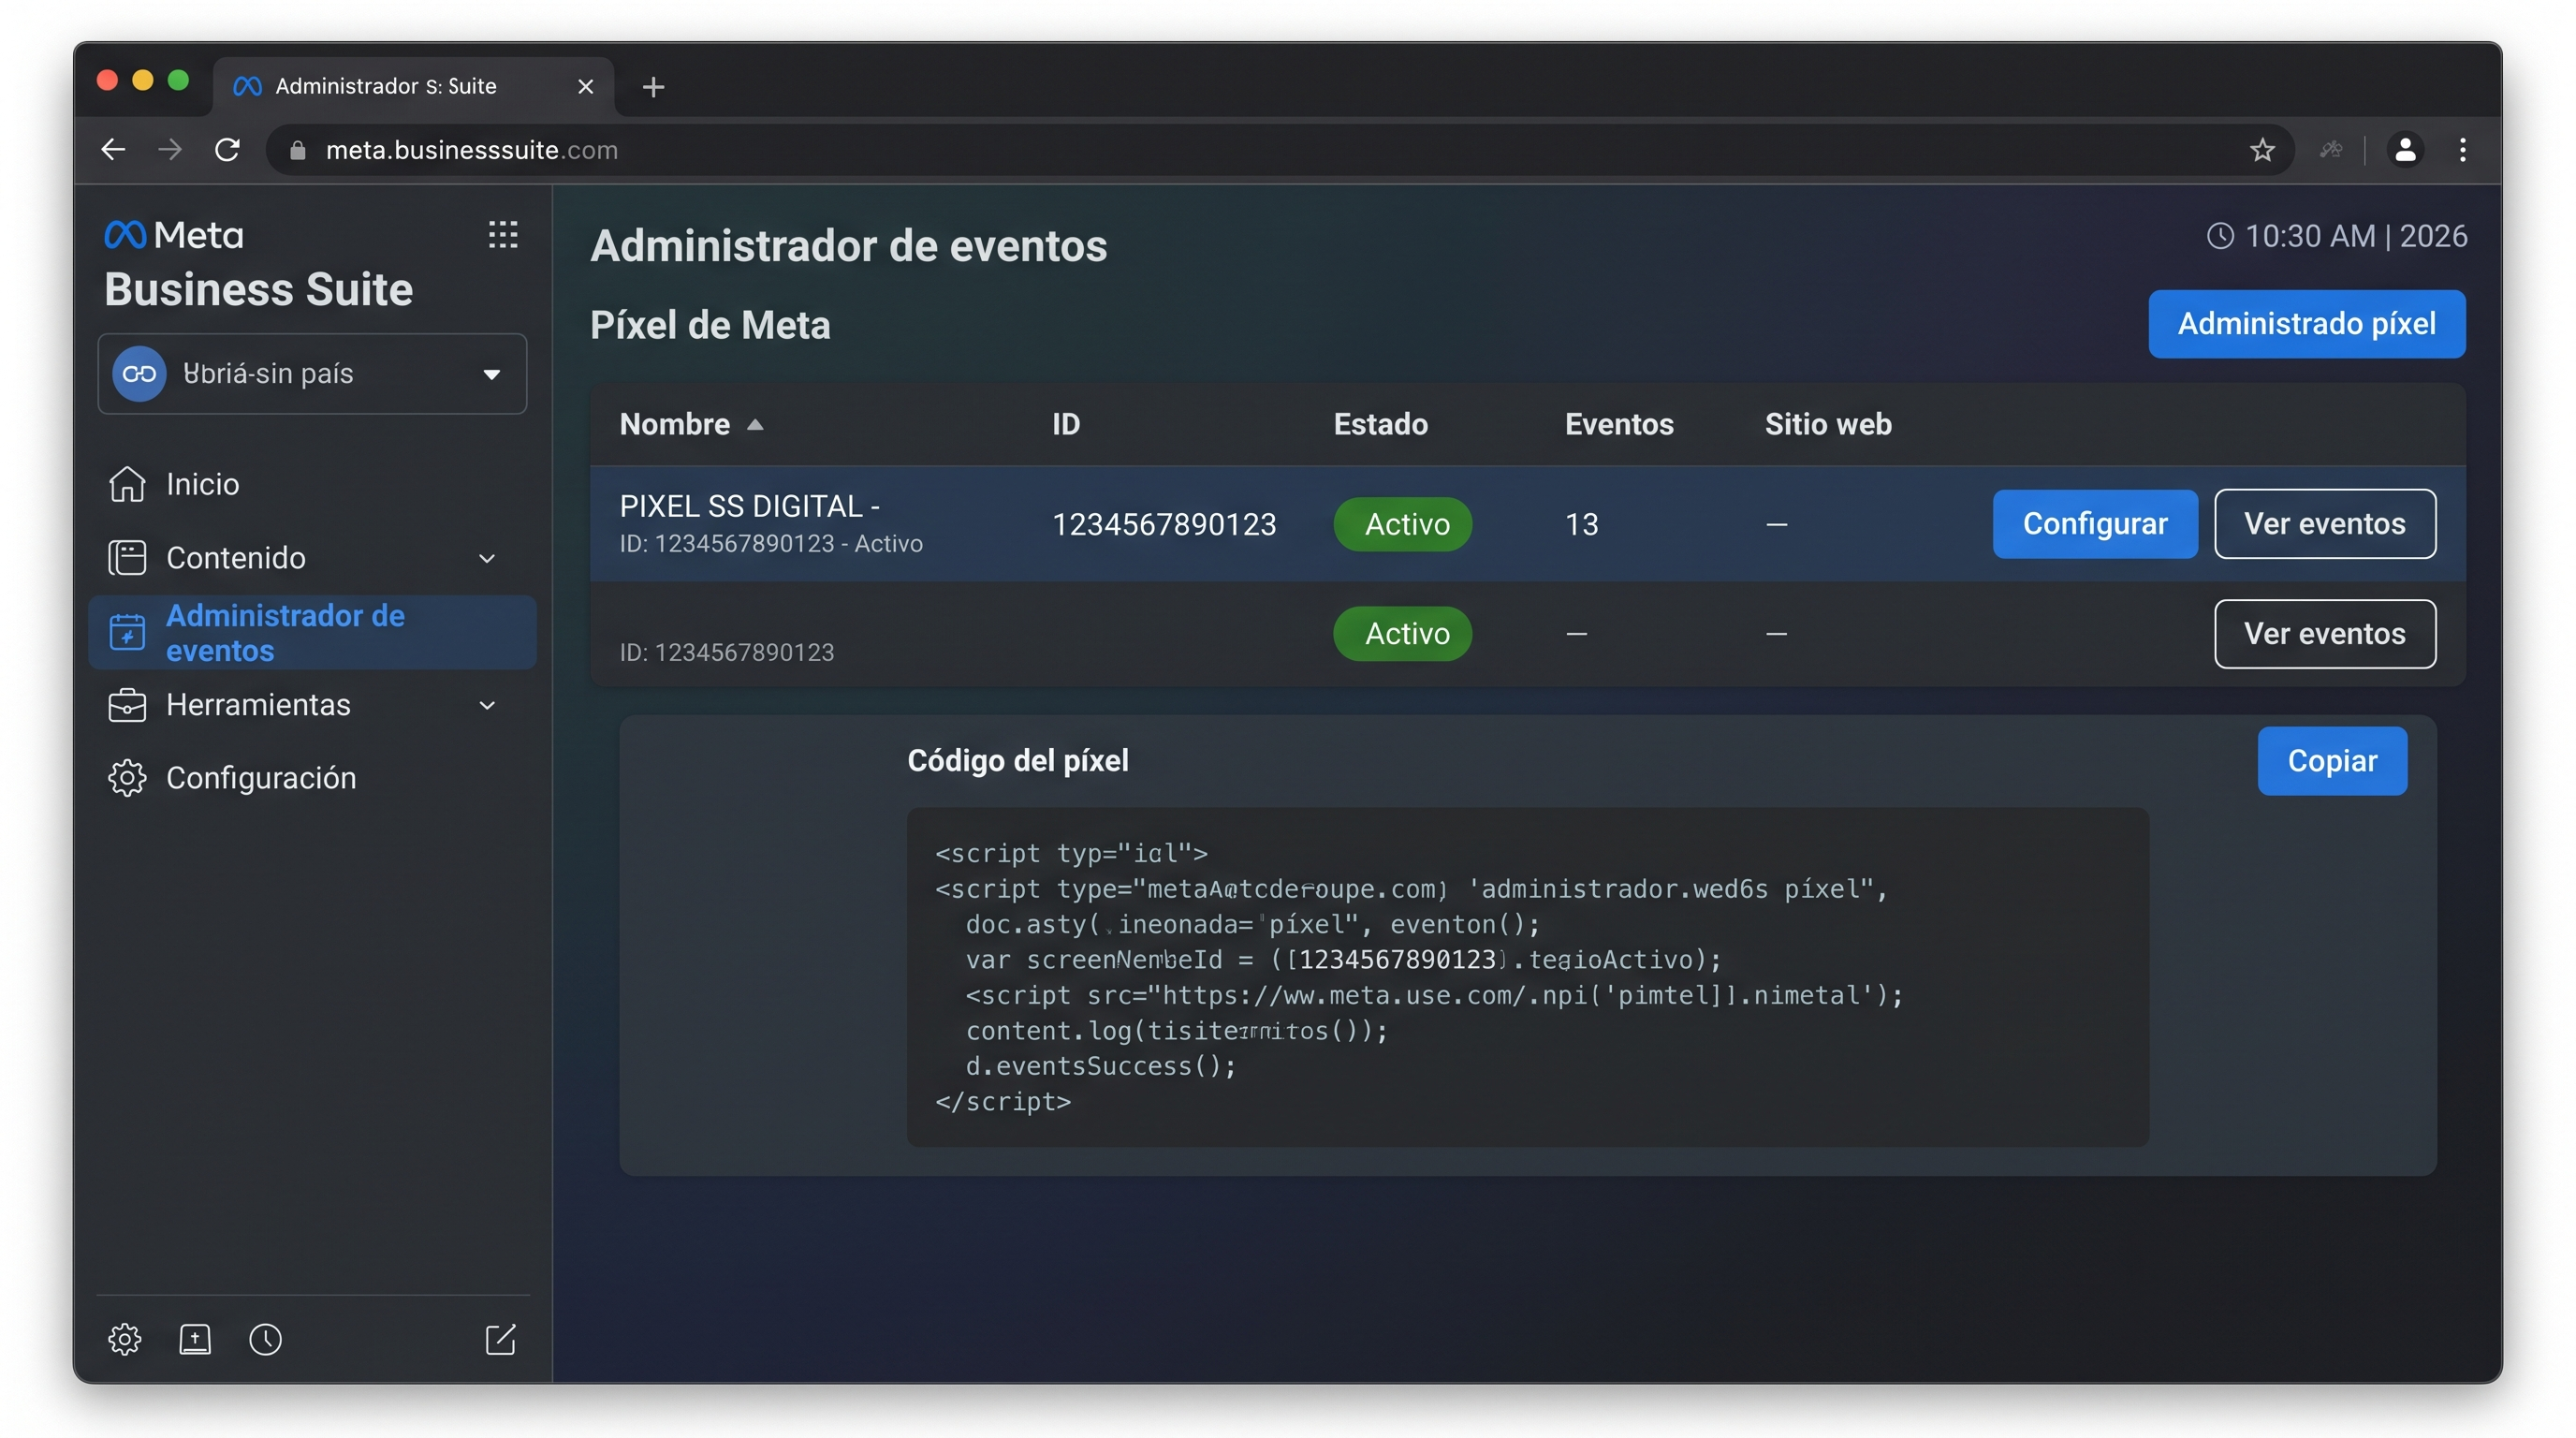Open Herramientas in the sidebar
Image resolution: width=2576 pixels, height=1438 pixels.
coord(312,705)
